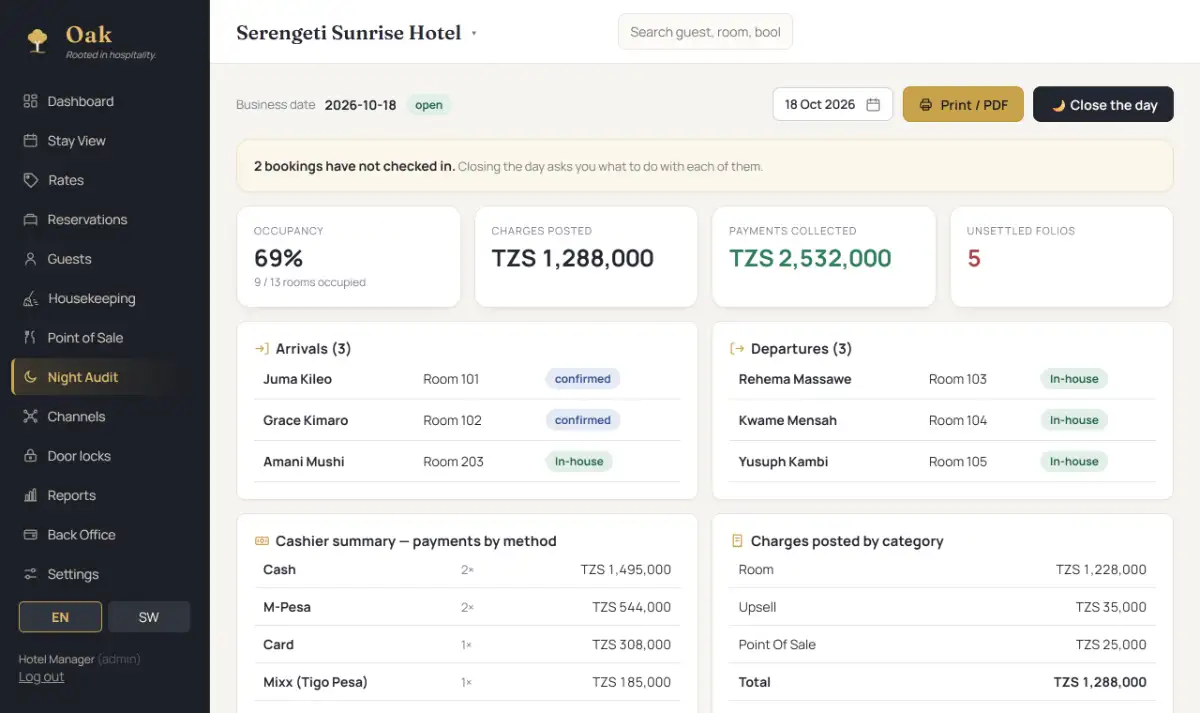Viewport: 1200px width, 713px height.
Task: Select arrival guest Juma Kileo
Action: [x=297, y=379]
